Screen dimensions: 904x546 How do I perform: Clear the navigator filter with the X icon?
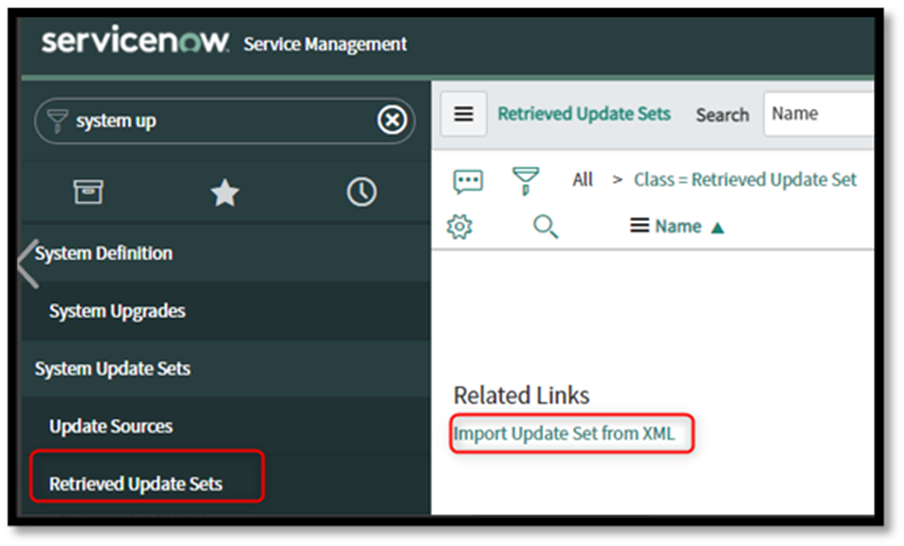392,121
